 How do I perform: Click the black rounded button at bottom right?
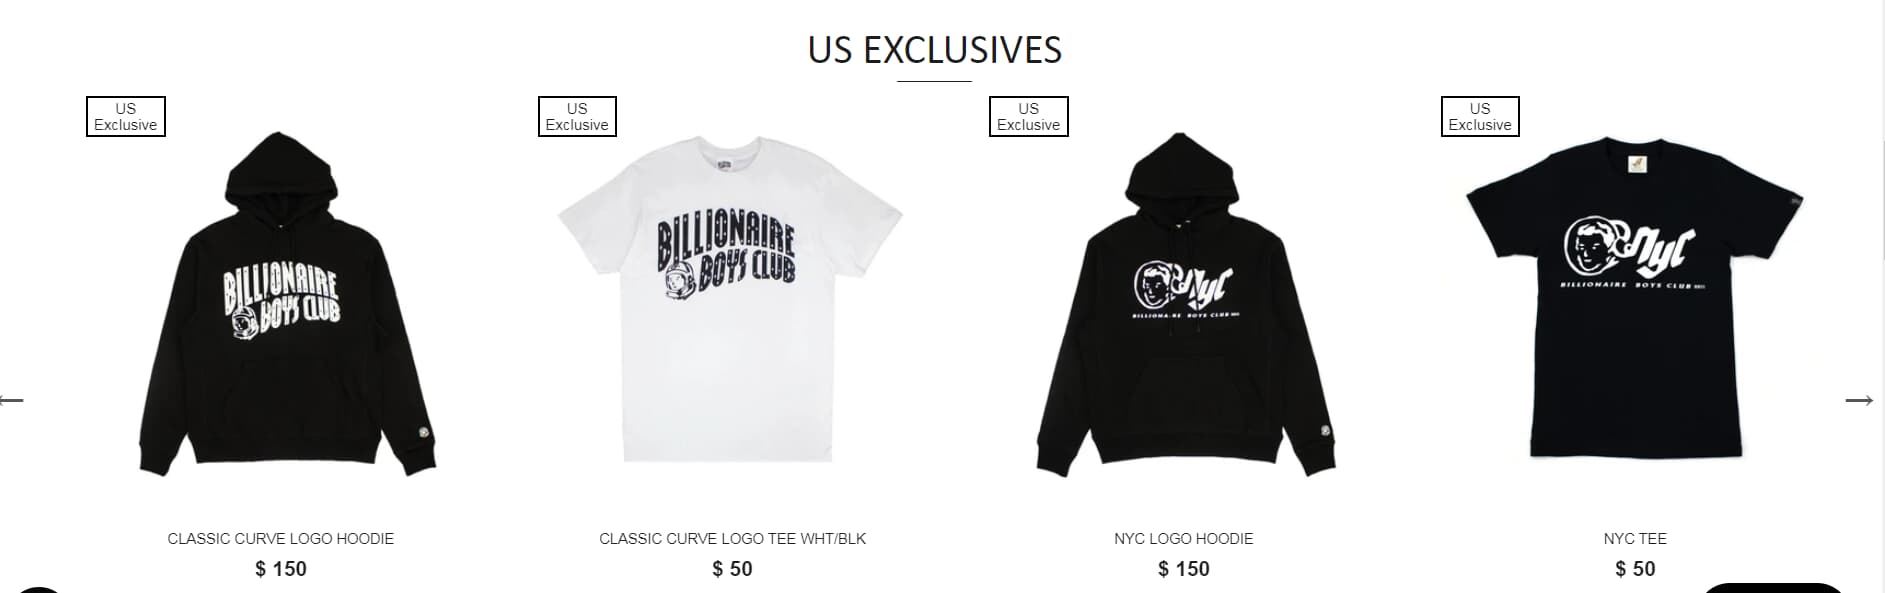1773,588
